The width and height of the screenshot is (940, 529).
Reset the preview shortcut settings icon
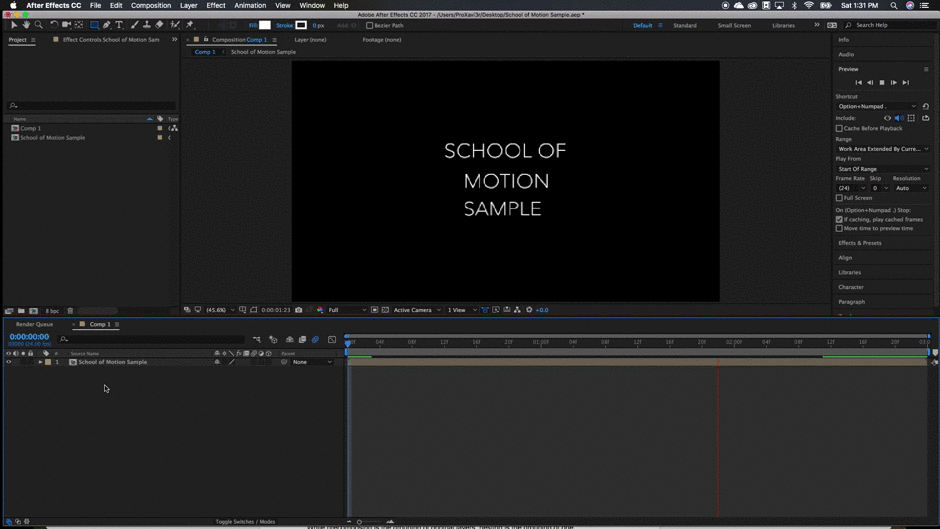click(x=926, y=106)
